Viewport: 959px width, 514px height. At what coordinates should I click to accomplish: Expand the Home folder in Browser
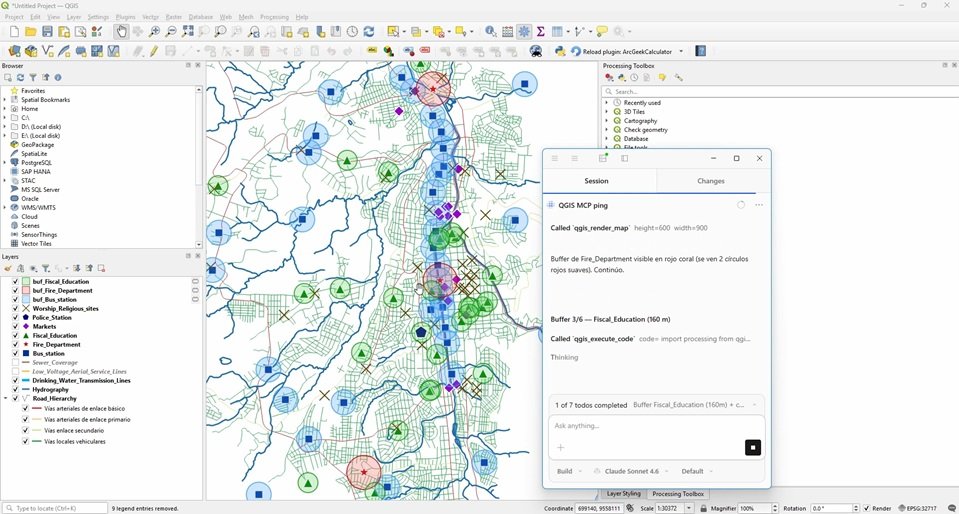[x=5, y=108]
